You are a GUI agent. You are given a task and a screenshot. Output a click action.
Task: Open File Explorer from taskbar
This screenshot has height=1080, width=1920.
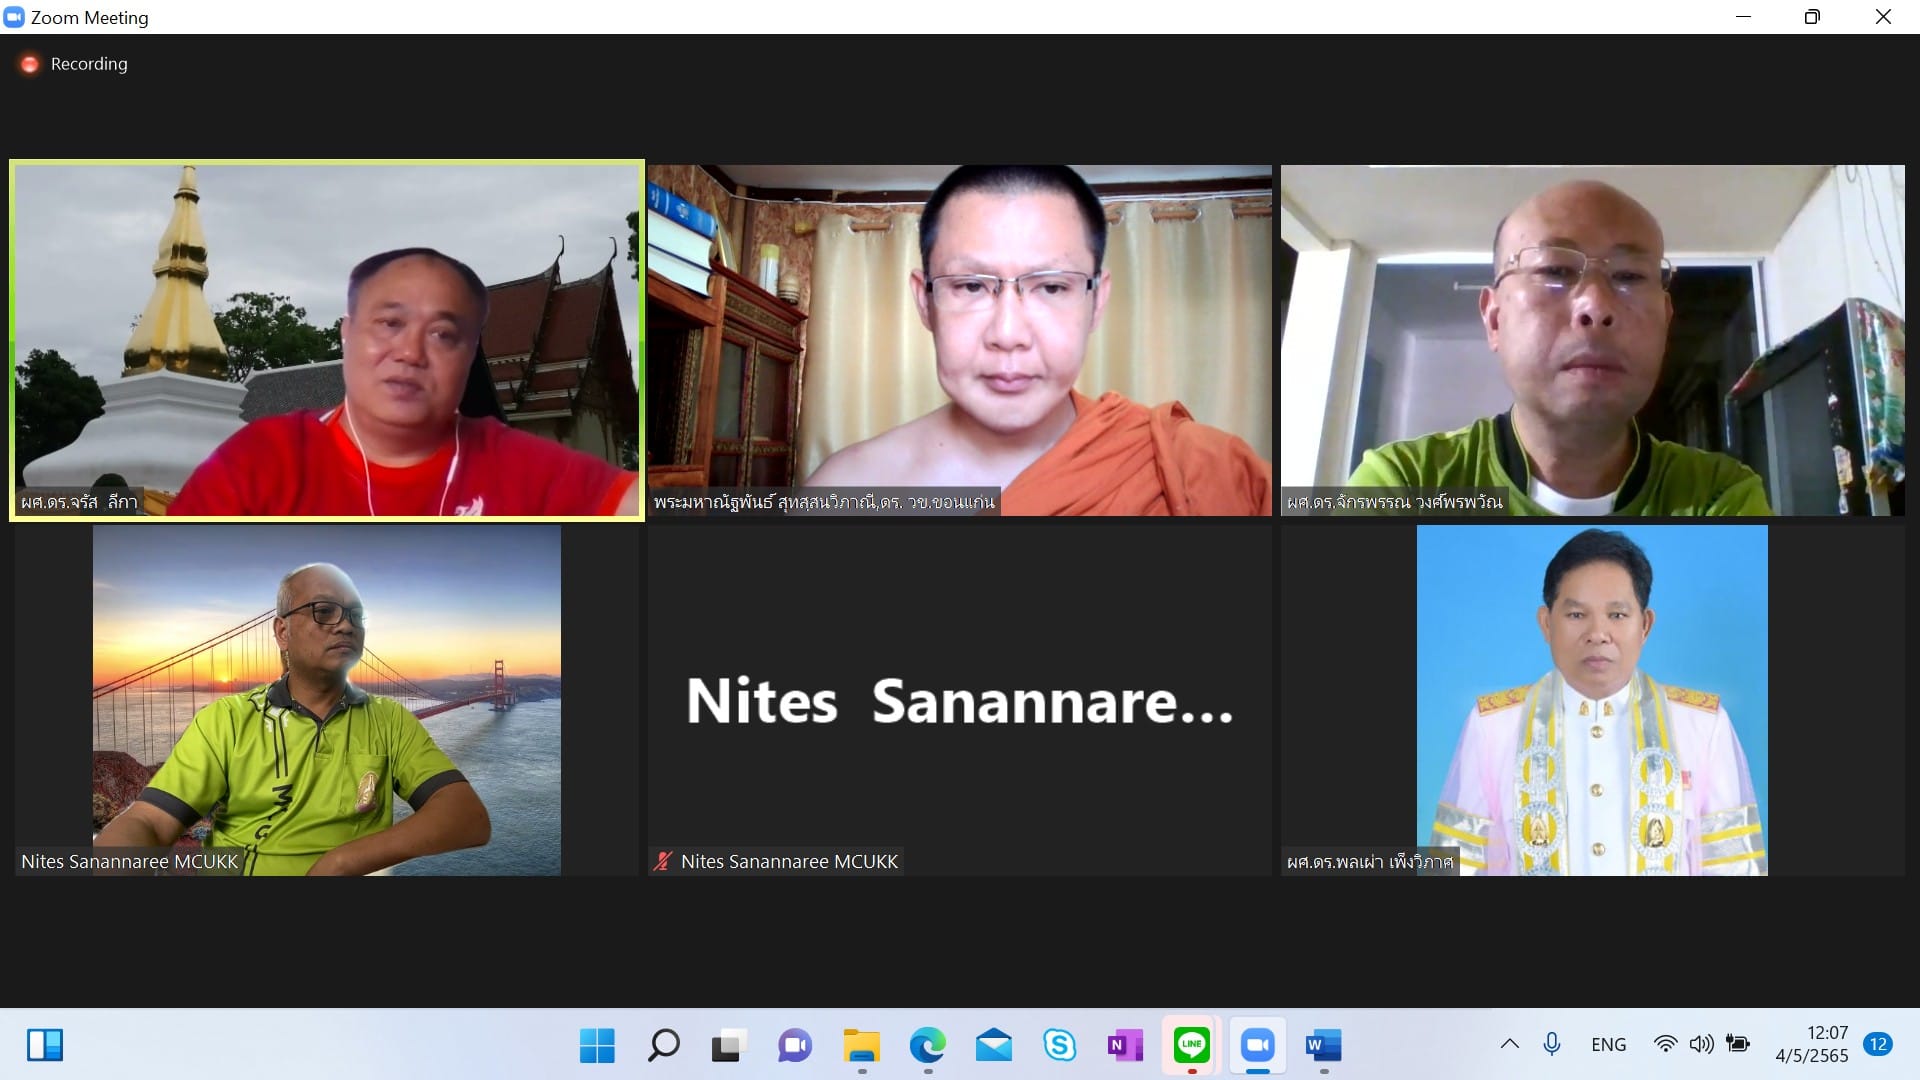[861, 1045]
